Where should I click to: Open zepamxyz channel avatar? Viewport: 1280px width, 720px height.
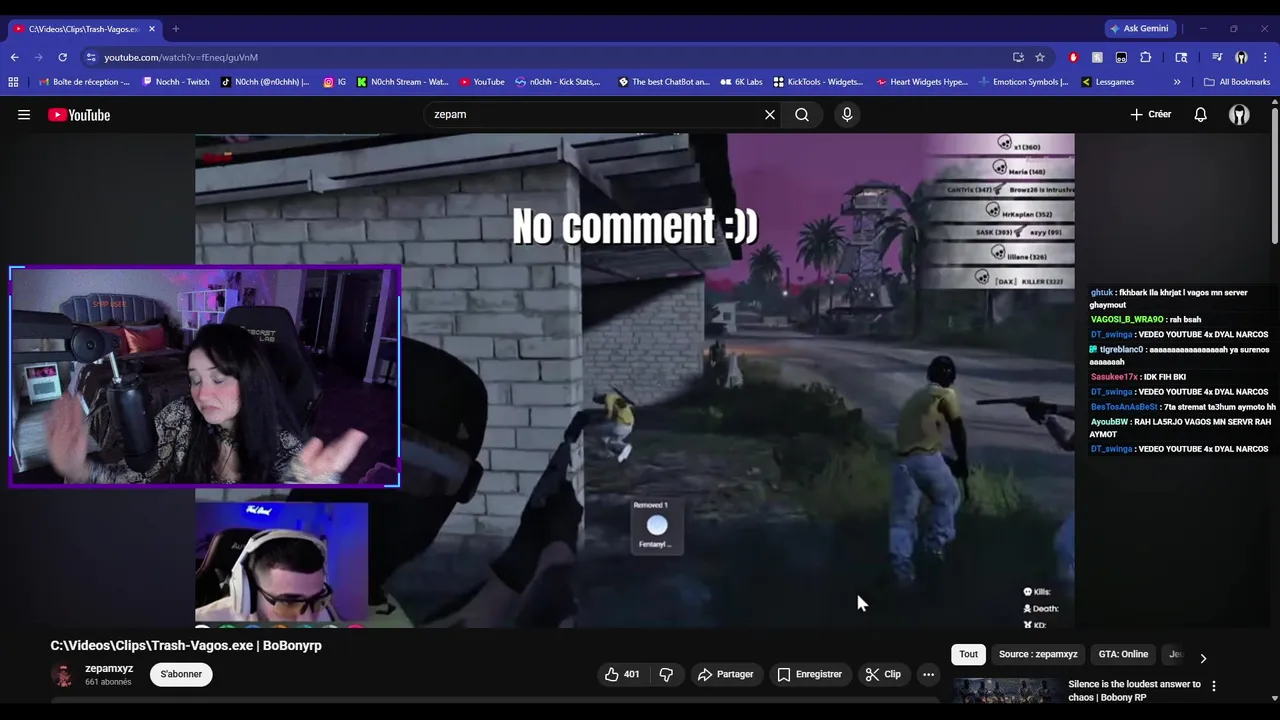click(x=63, y=675)
